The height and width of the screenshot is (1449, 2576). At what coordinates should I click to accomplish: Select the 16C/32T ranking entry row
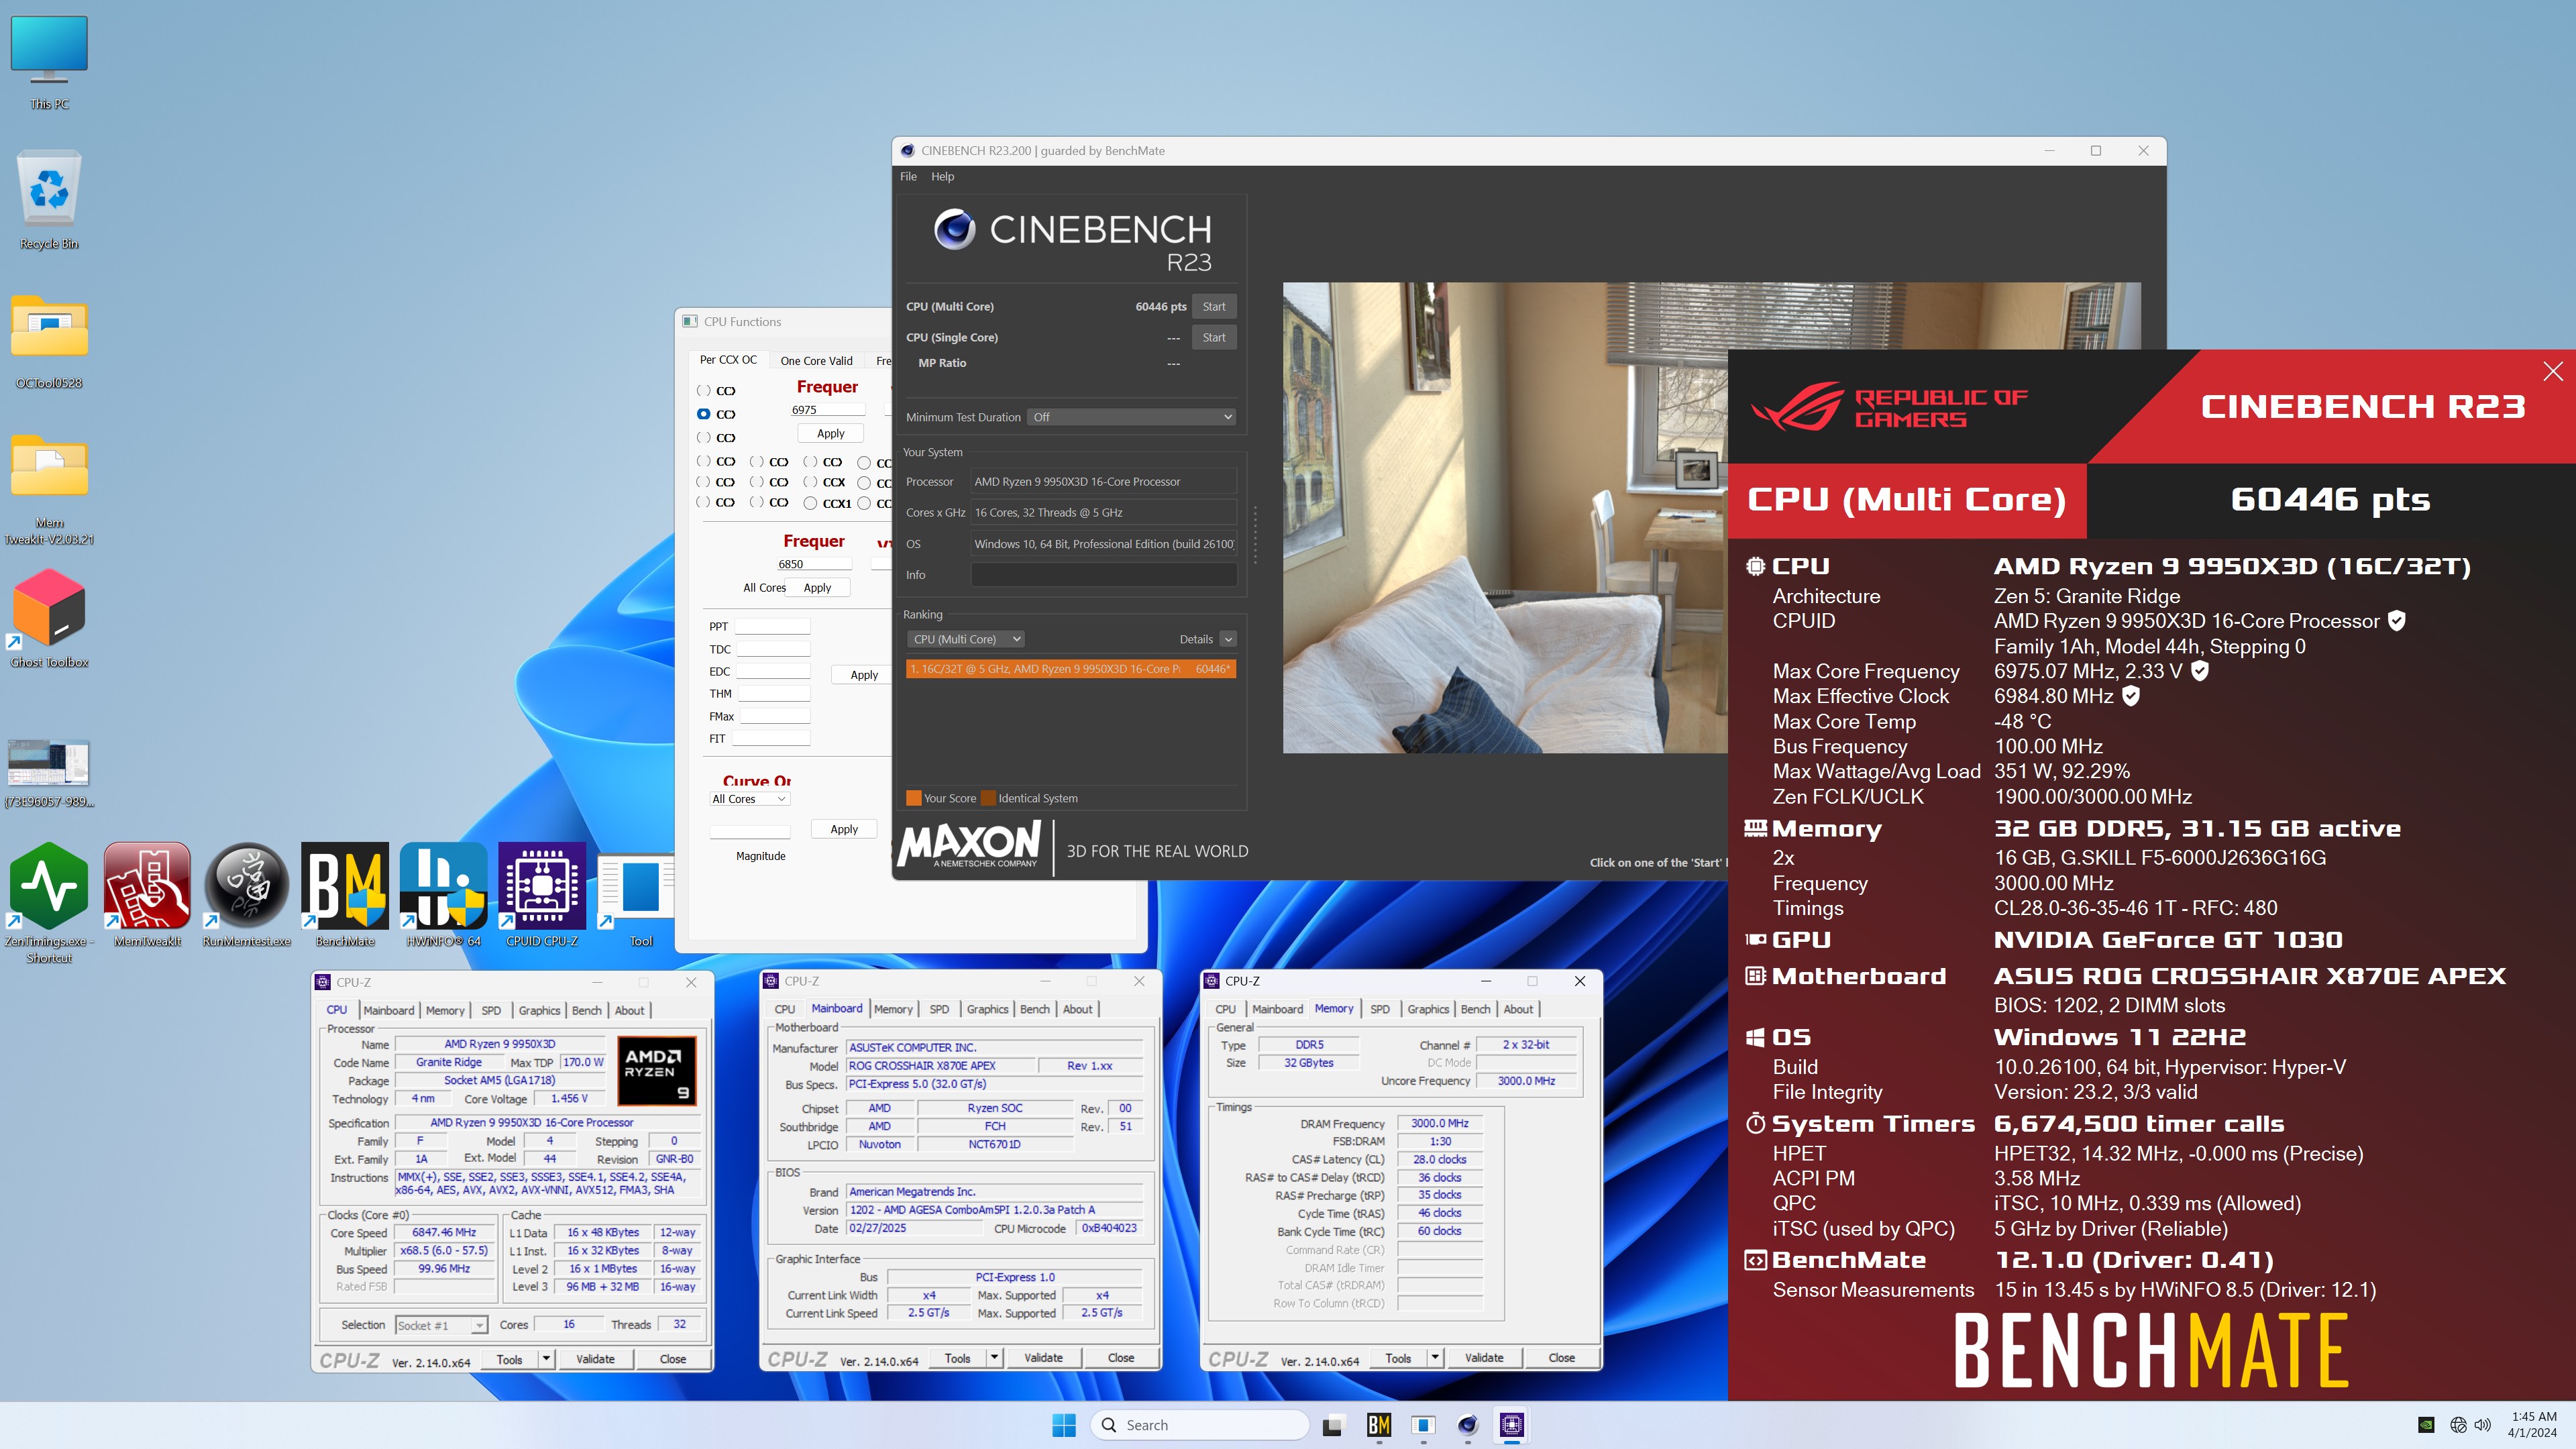[1071, 669]
